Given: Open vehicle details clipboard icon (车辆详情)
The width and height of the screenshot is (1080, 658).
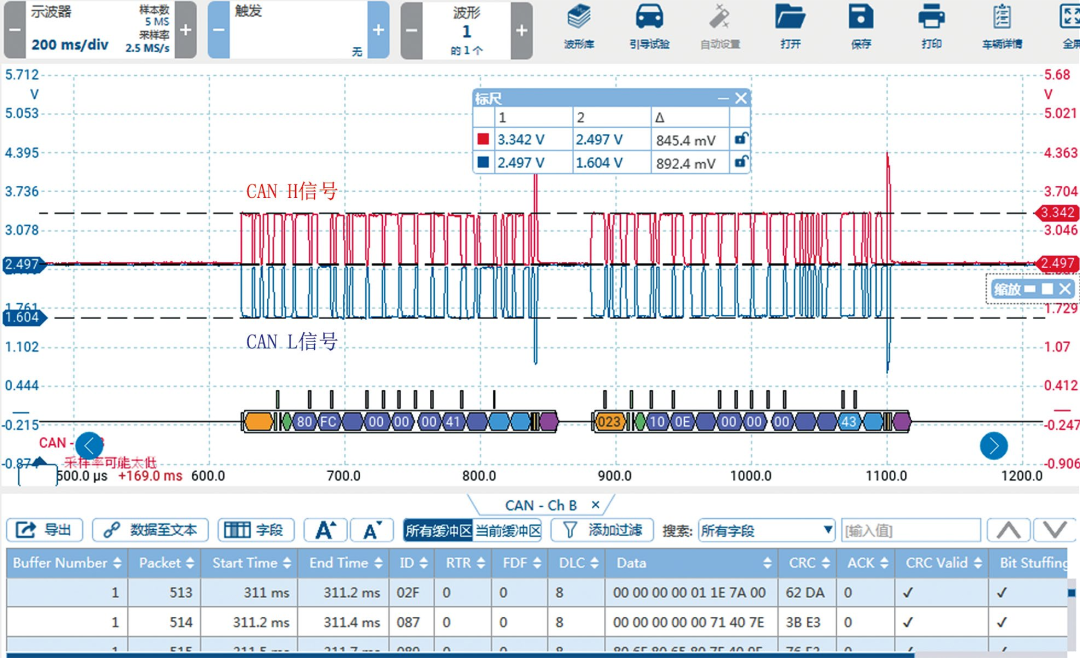Looking at the screenshot, I should coord(1002,28).
